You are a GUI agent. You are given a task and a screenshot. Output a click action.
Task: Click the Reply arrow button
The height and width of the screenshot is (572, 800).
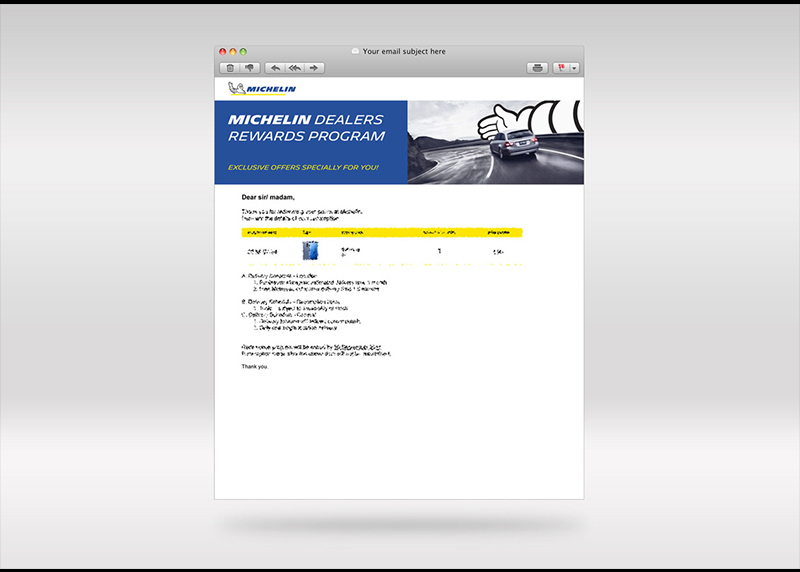coord(275,68)
